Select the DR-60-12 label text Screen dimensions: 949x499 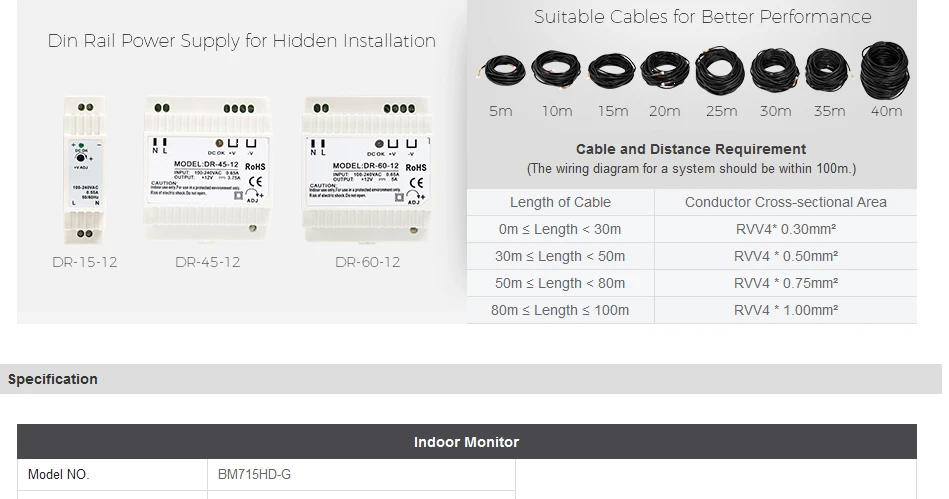coord(367,262)
